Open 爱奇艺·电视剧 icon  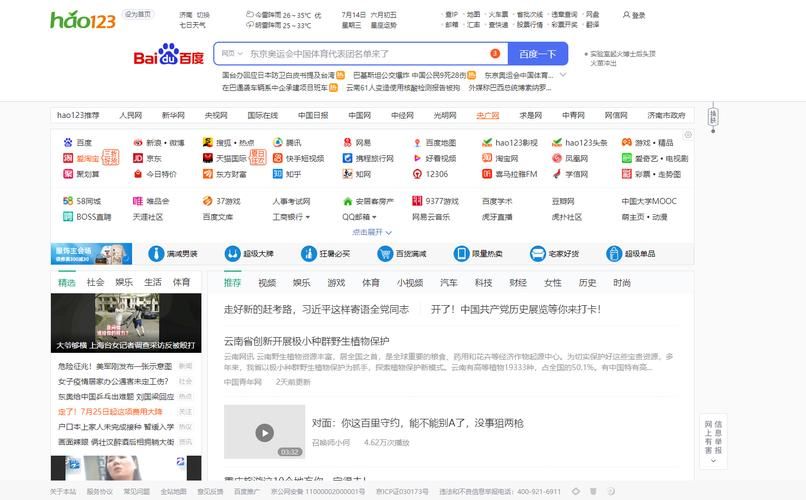point(627,158)
